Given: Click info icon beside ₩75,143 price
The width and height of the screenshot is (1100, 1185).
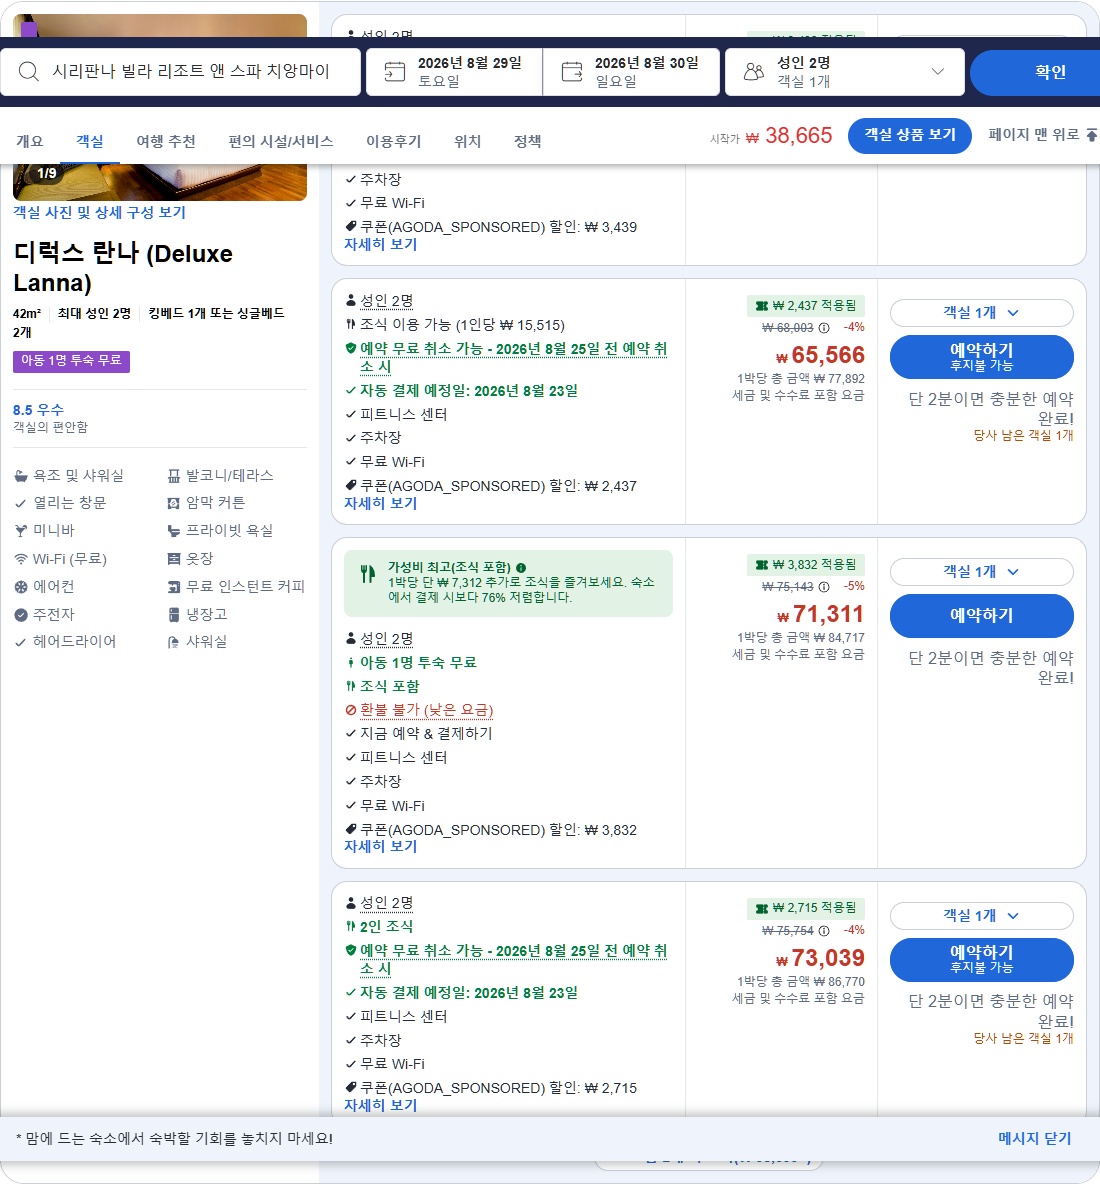Looking at the screenshot, I should [824, 586].
